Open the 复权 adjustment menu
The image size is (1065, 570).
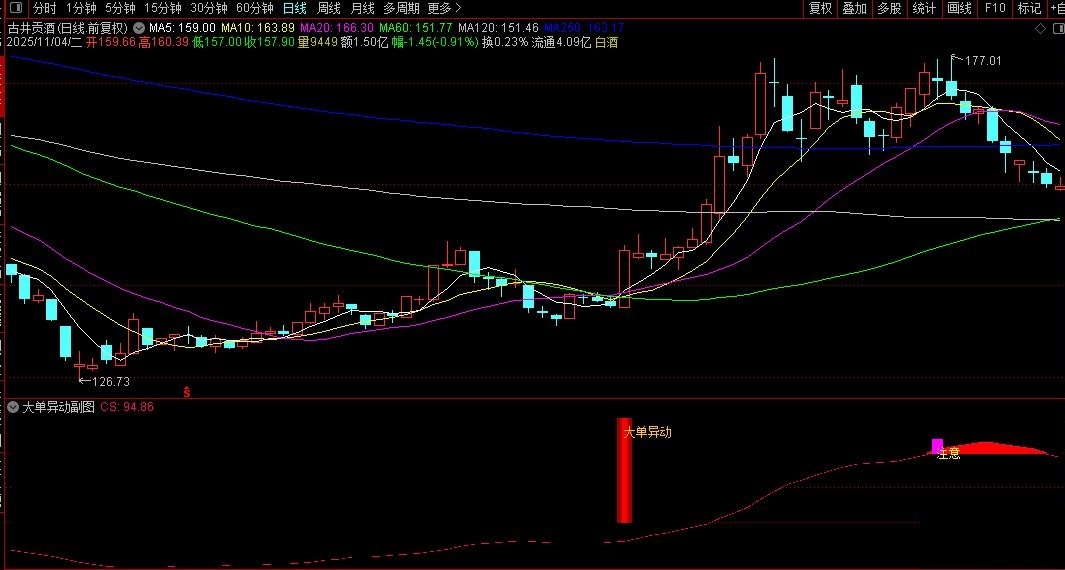click(x=820, y=8)
